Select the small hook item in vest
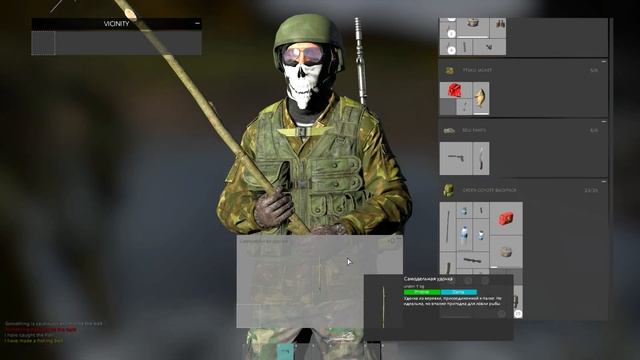This screenshot has height=360, width=640. coord(464,107)
